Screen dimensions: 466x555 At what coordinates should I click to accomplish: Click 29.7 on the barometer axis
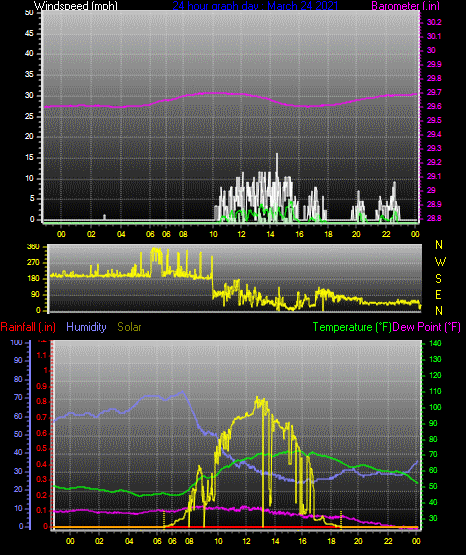434,92
